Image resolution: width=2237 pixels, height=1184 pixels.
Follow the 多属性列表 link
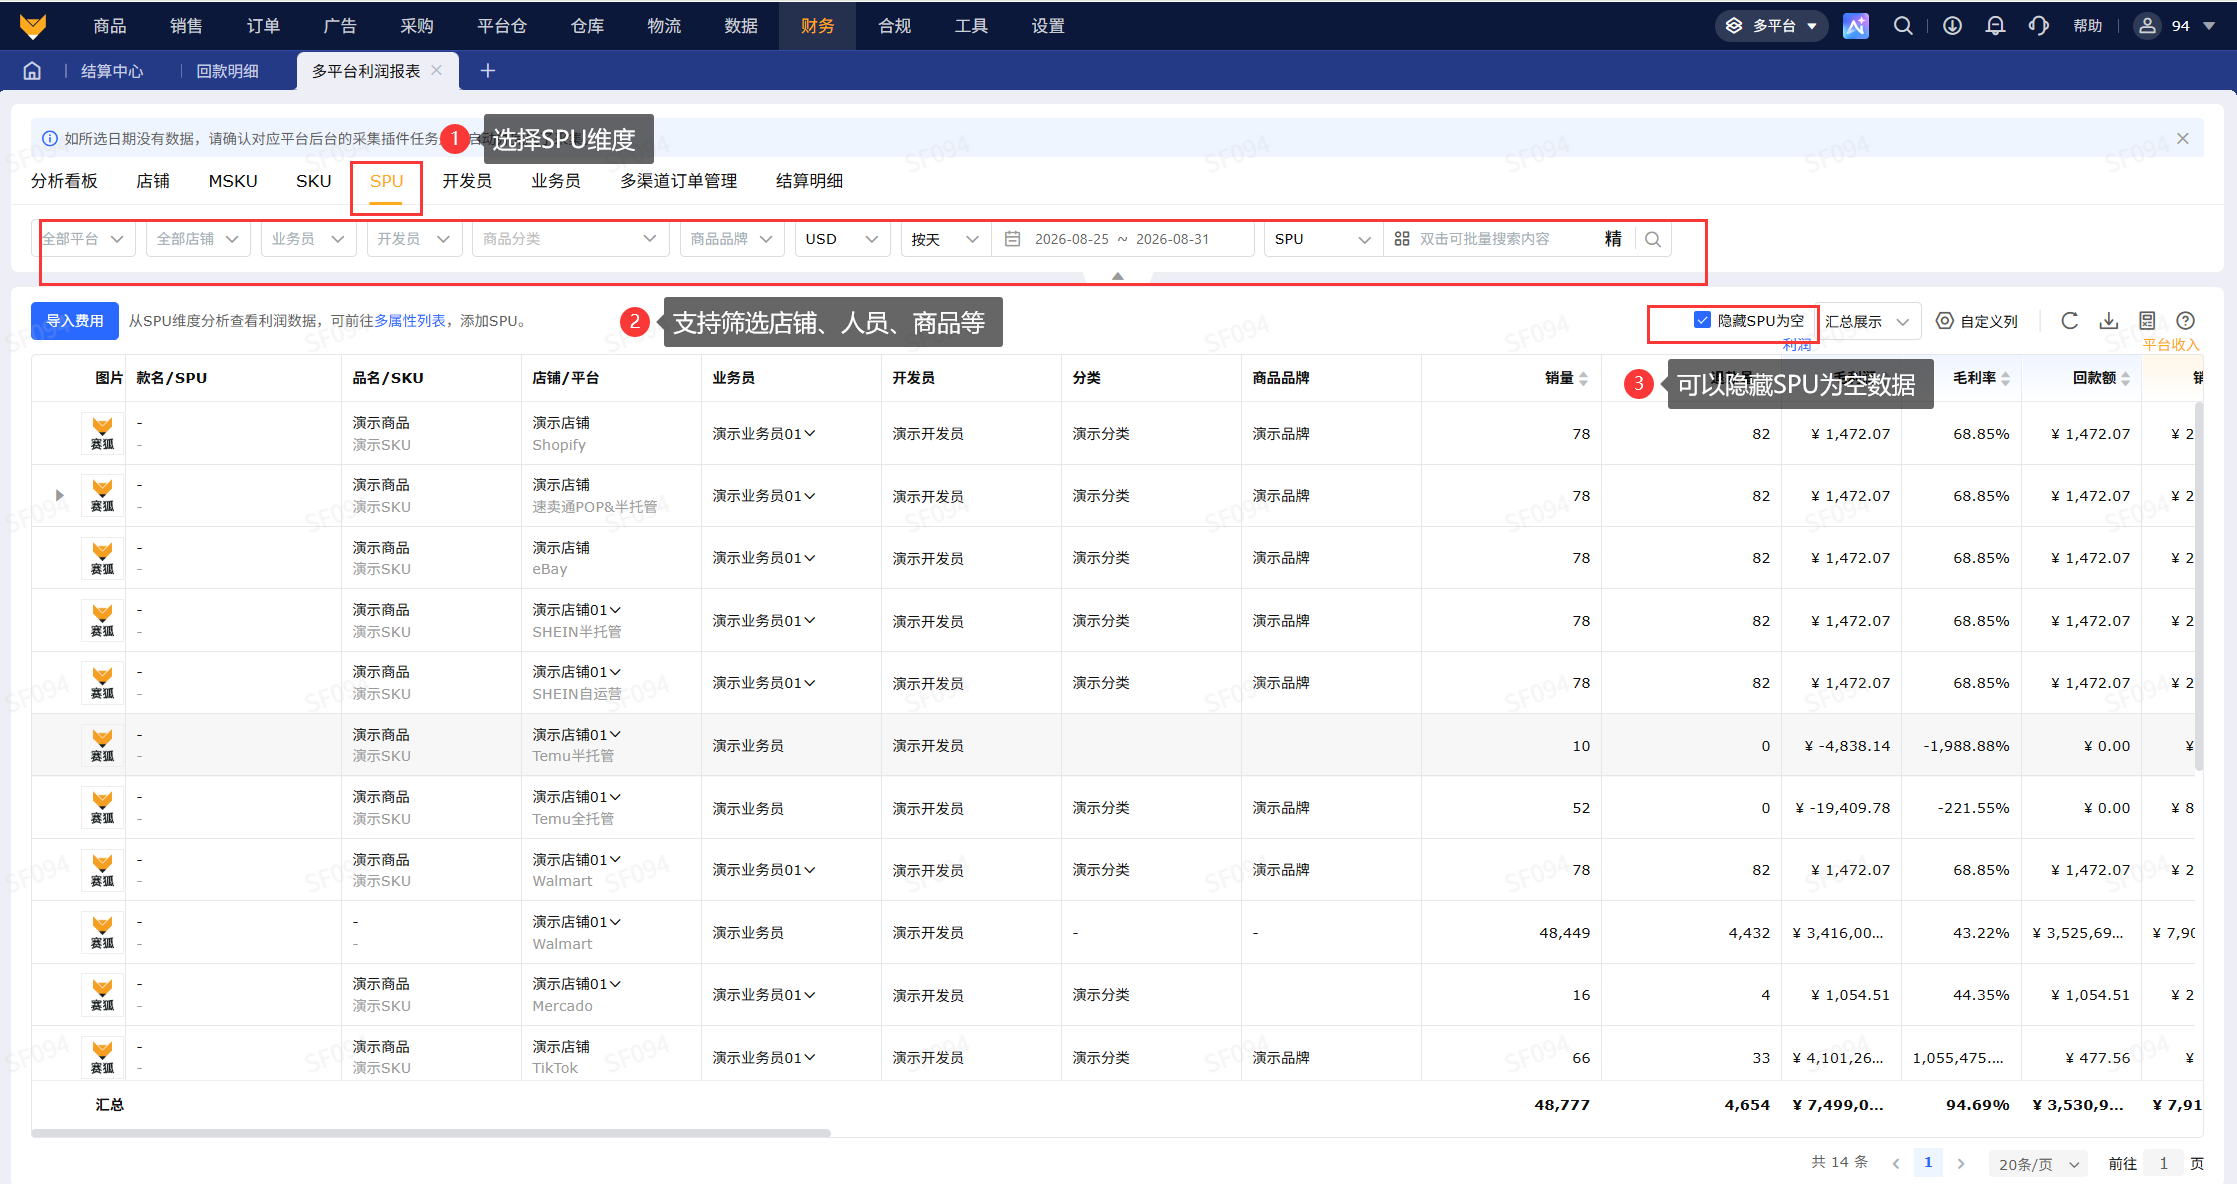click(410, 321)
